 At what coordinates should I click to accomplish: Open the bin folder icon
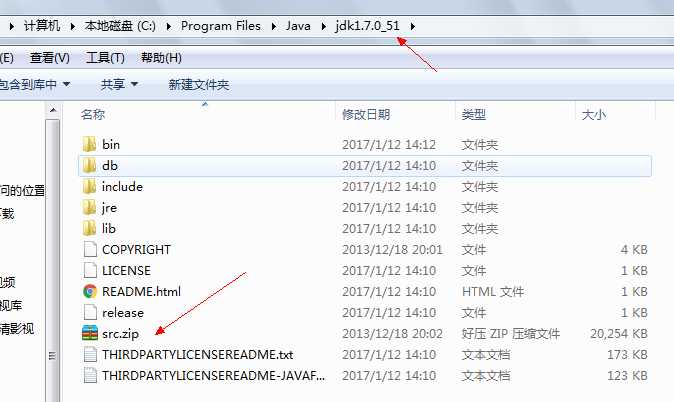pyautogui.click(x=89, y=144)
